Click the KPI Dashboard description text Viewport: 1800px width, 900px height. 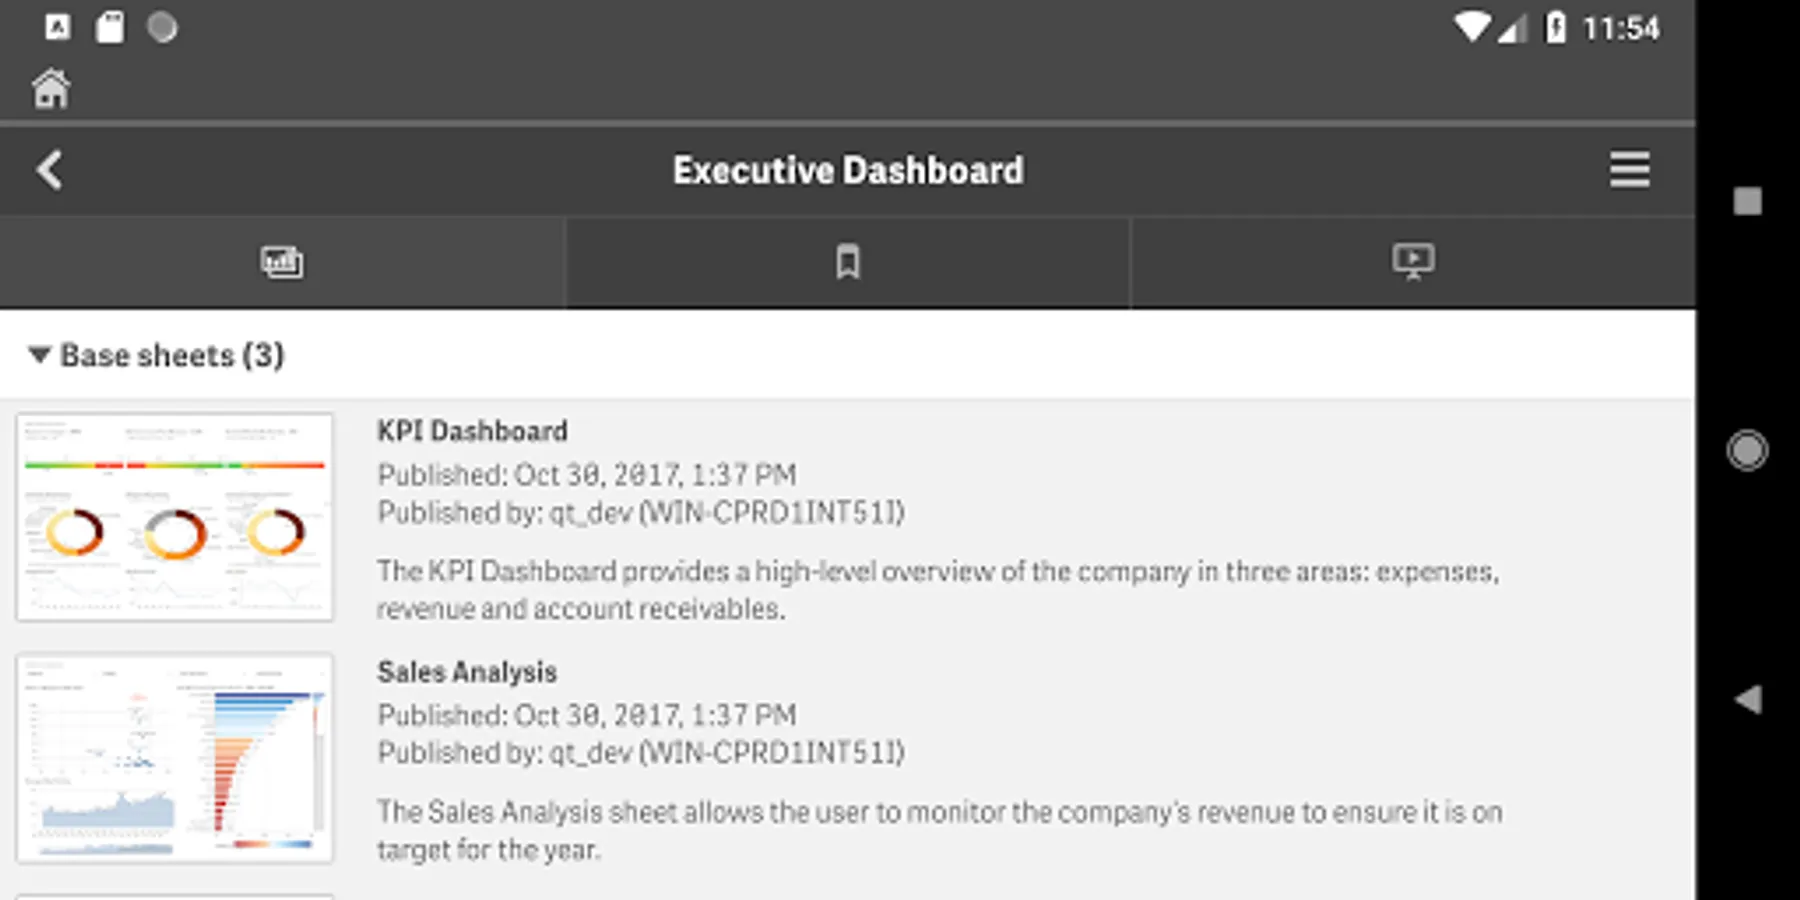pos(937,590)
